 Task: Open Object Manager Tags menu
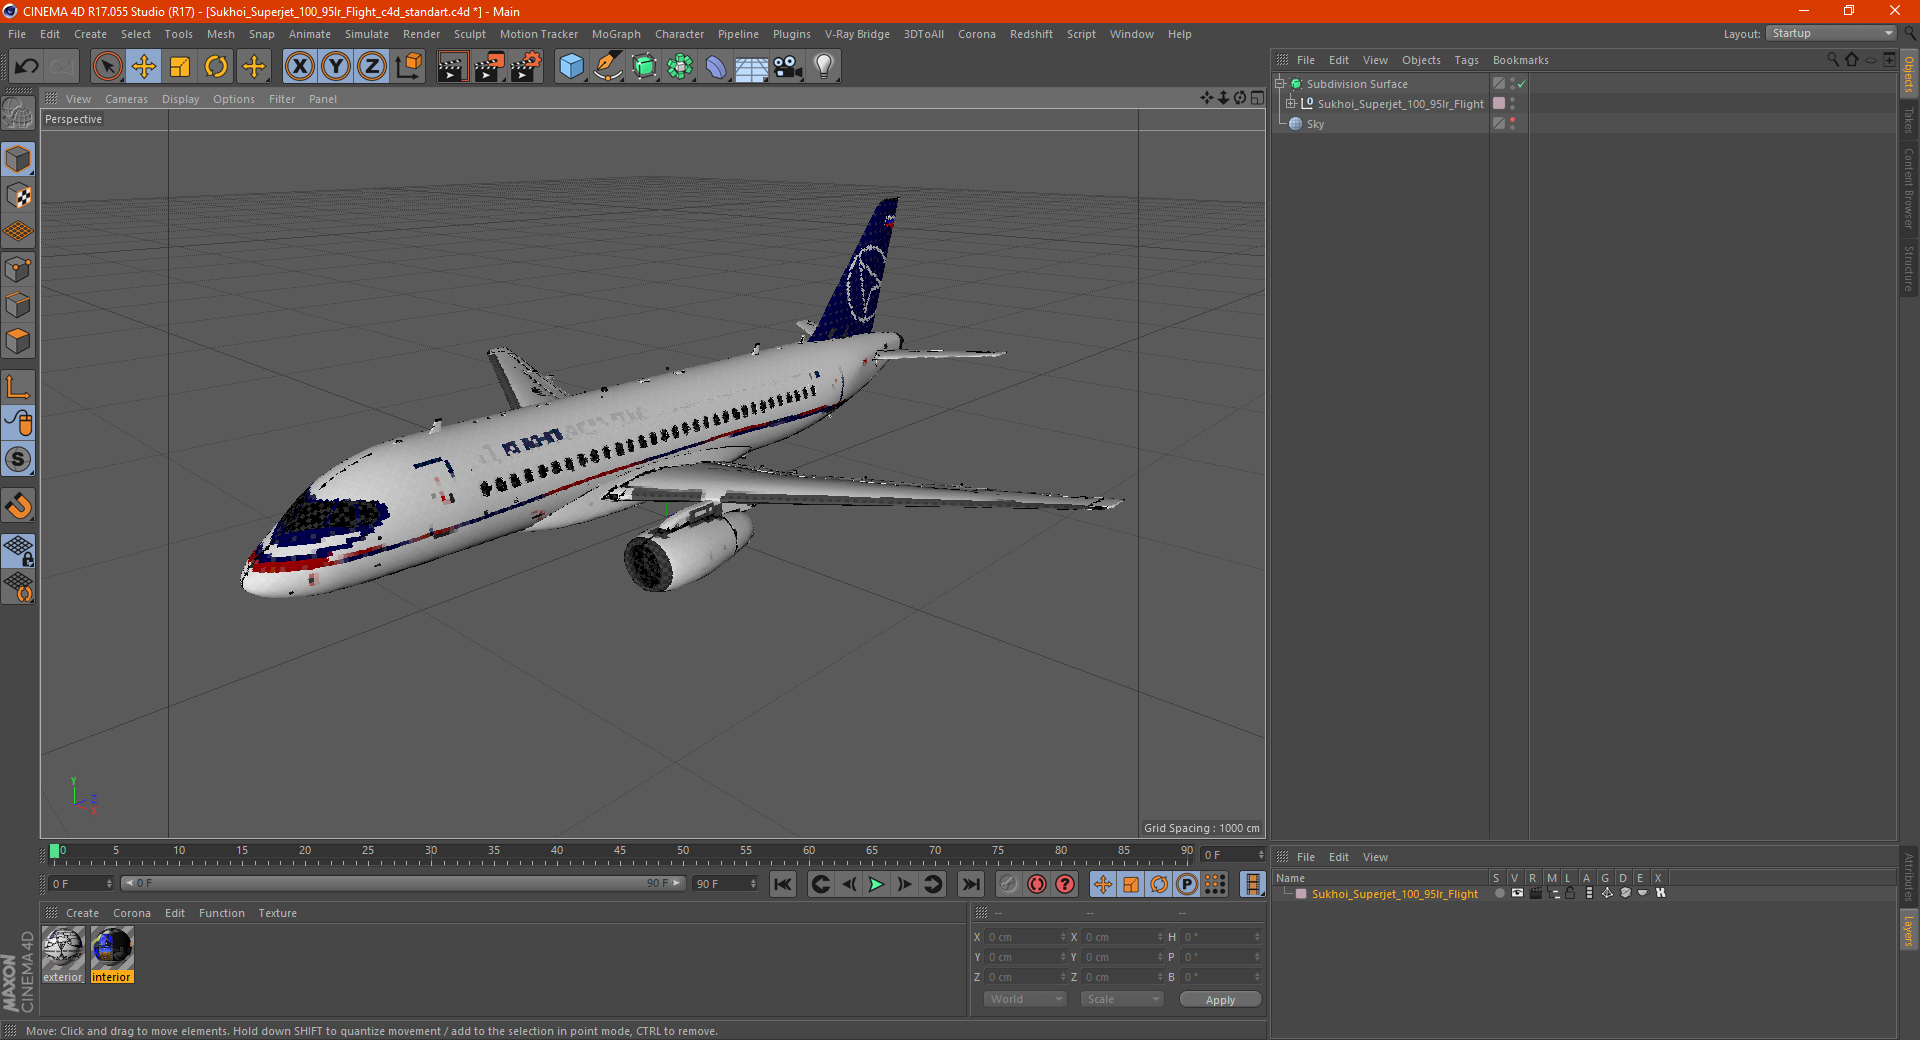[x=1466, y=60]
